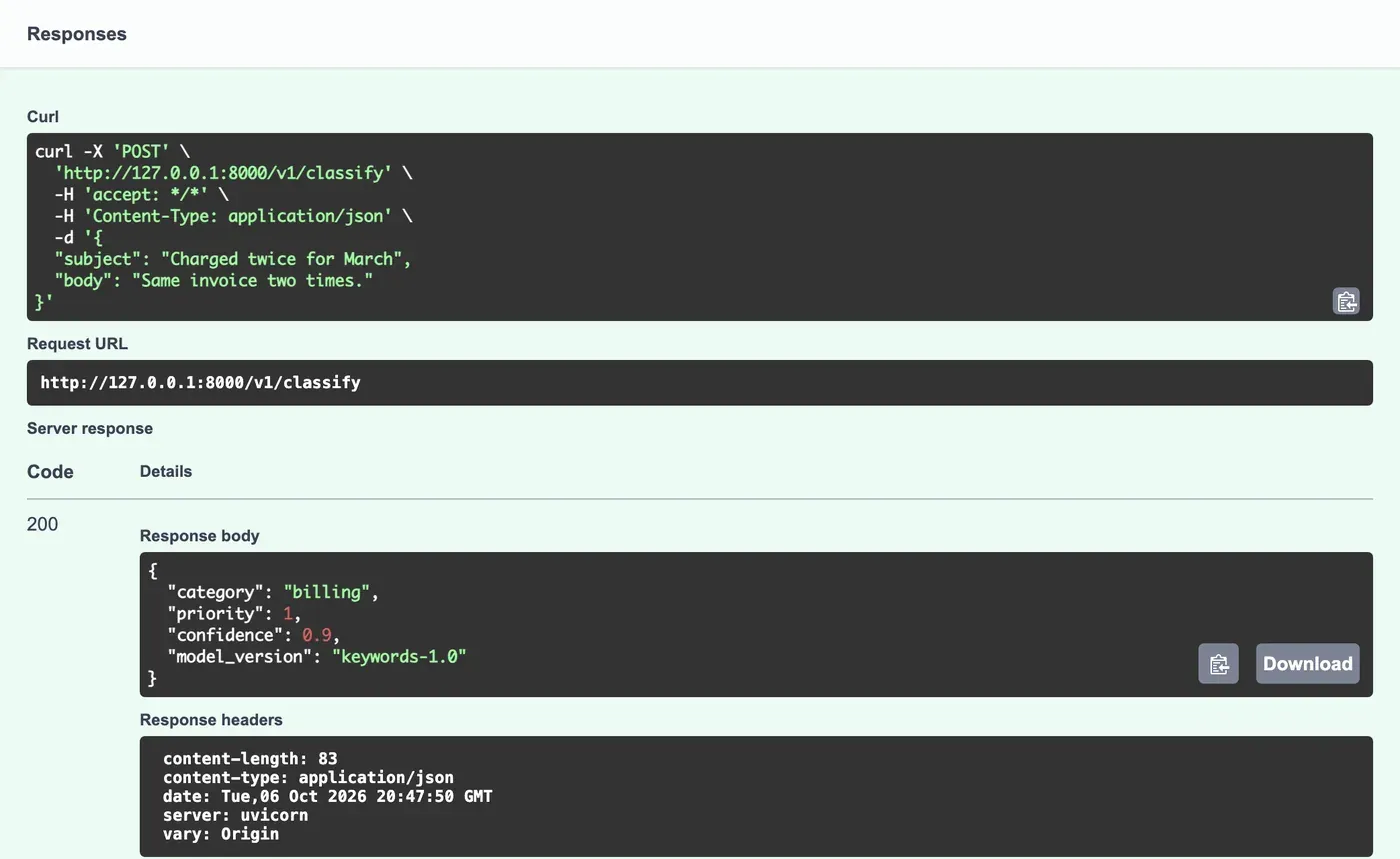Click the Responses section heading
1400x859 pixels.
(x=77, y=34)
